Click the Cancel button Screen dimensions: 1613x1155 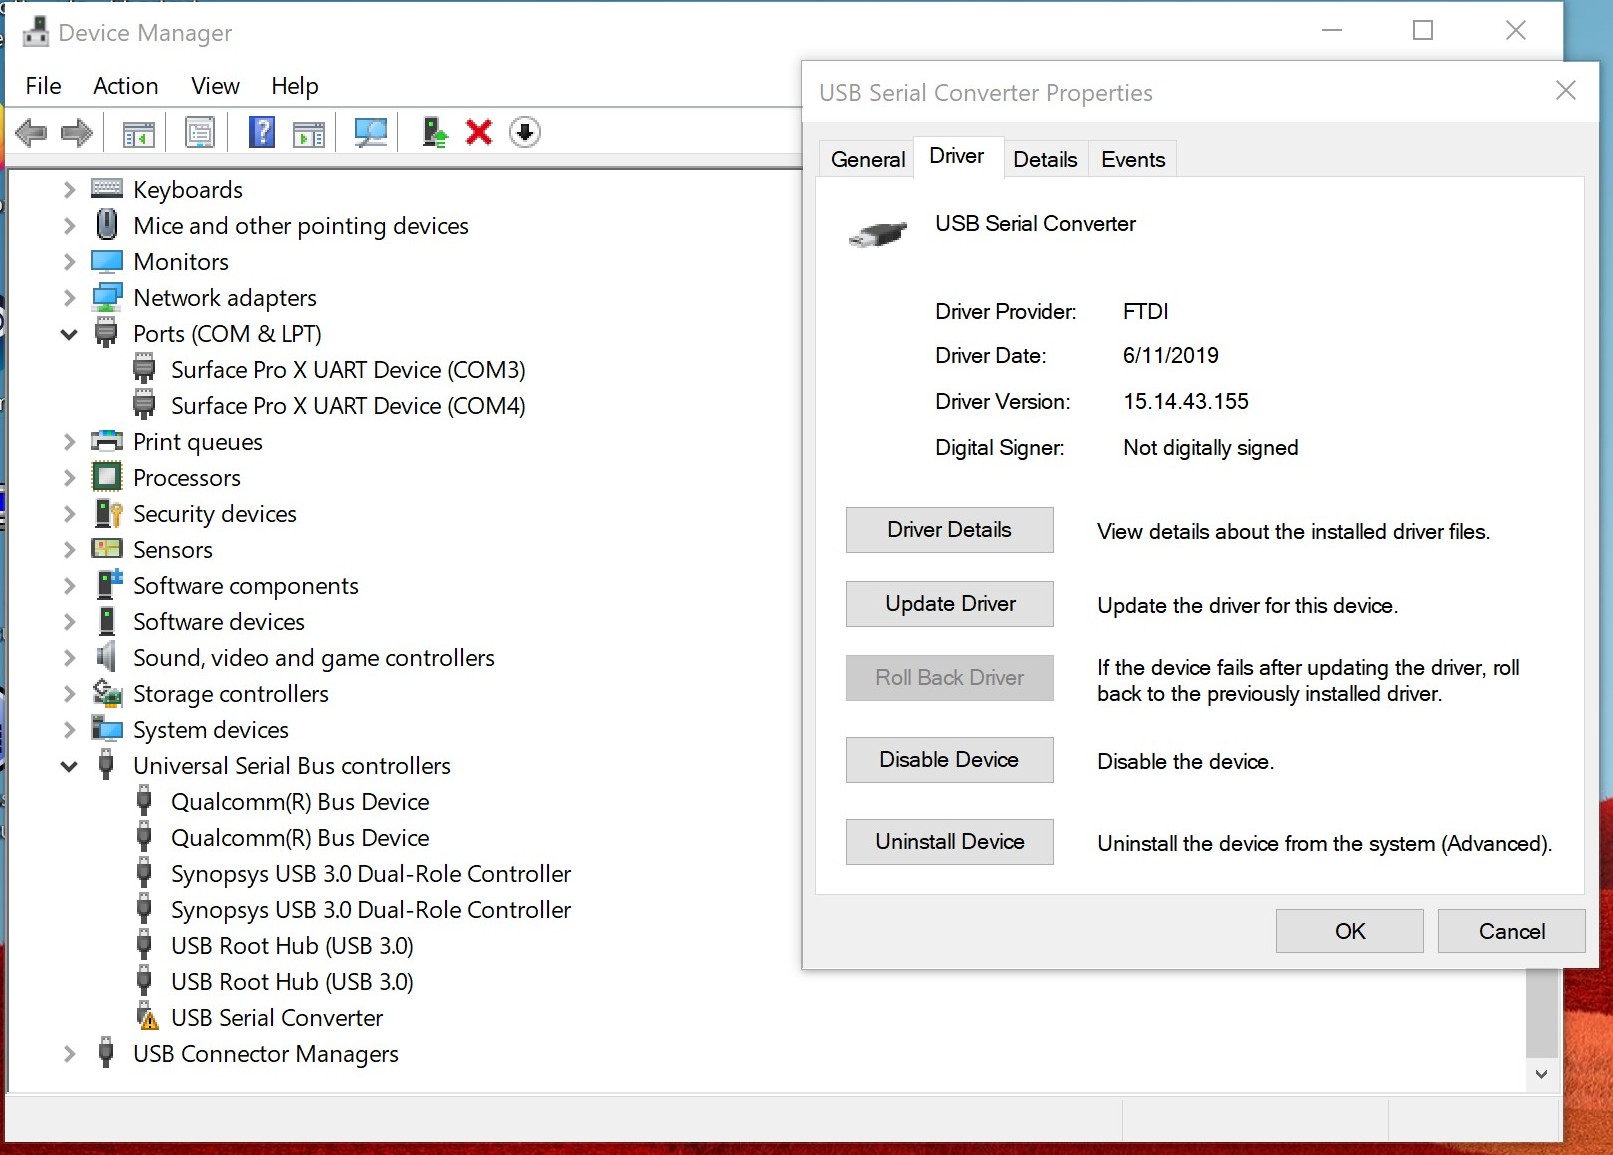[1511, 931]
